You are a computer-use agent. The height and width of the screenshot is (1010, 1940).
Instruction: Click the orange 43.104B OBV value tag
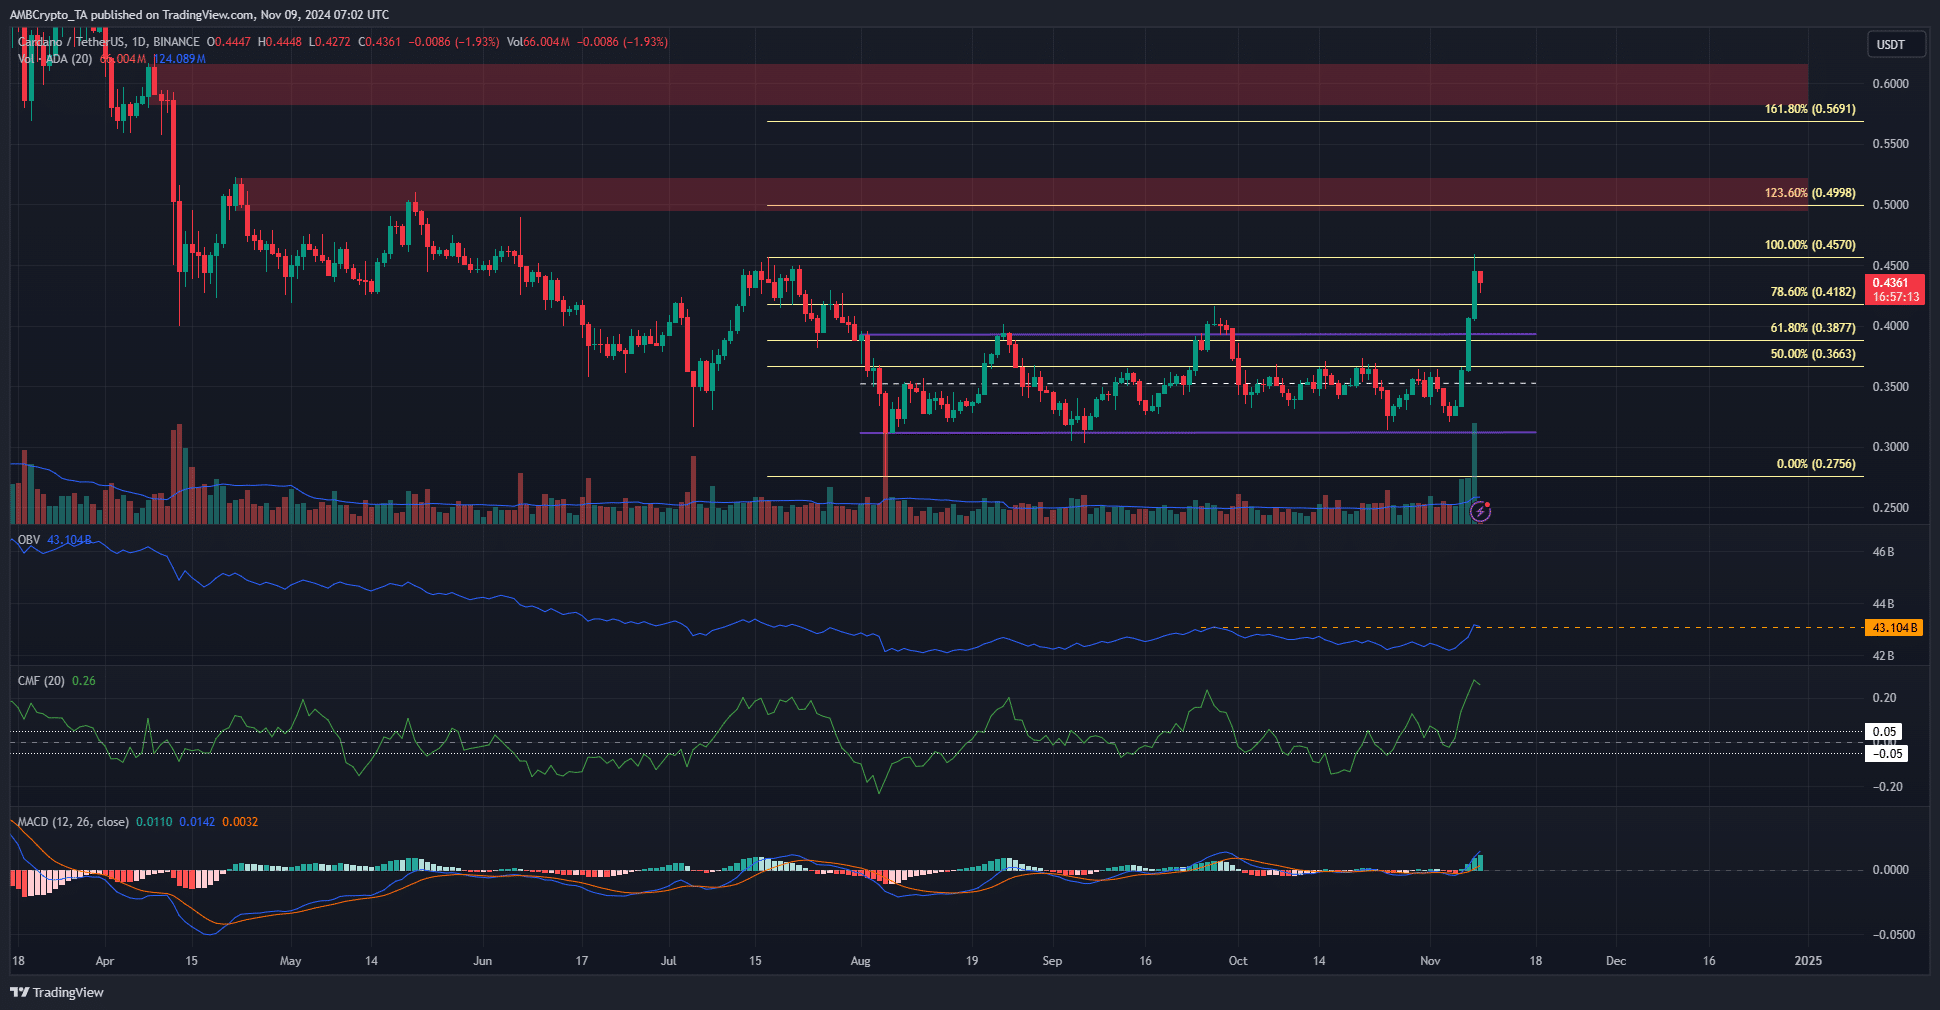(x=1894, y=628)
